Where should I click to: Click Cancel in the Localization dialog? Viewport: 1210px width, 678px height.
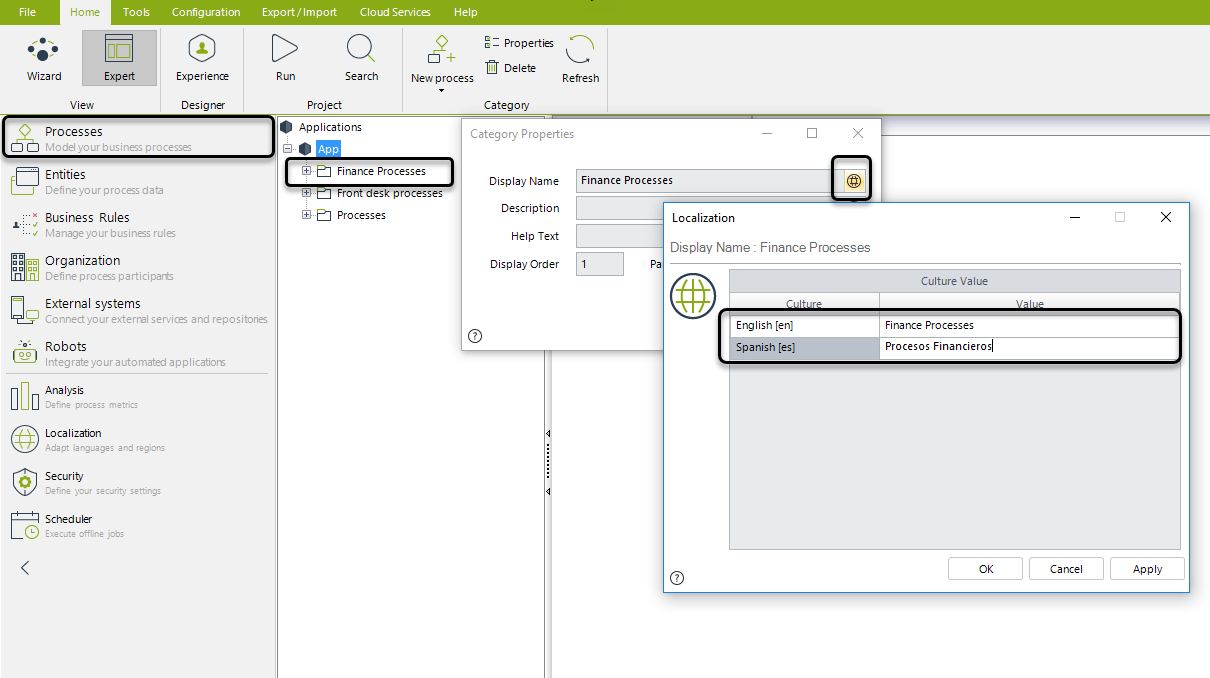(x=1066, y=569)
